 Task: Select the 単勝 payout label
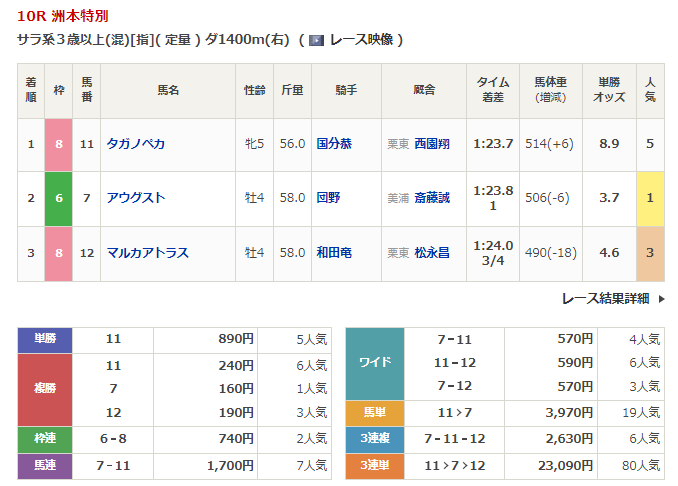(45, 339)
